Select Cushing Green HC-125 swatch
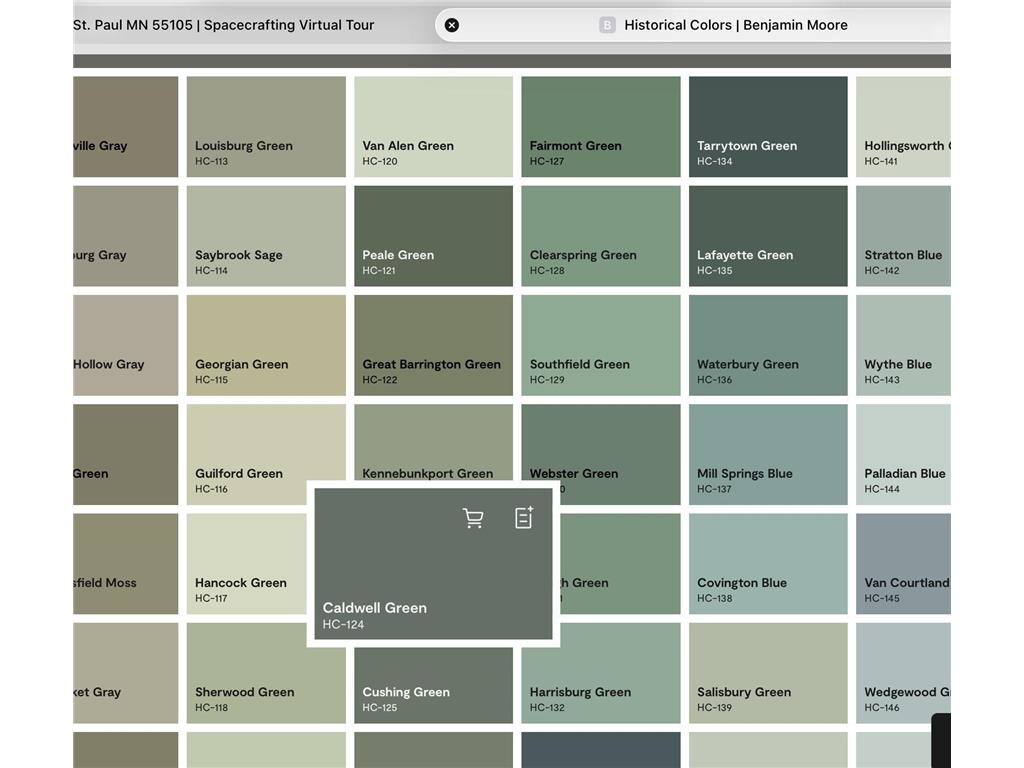The height and width of the screenshot is (768, 1024). [x=434, y=685]
